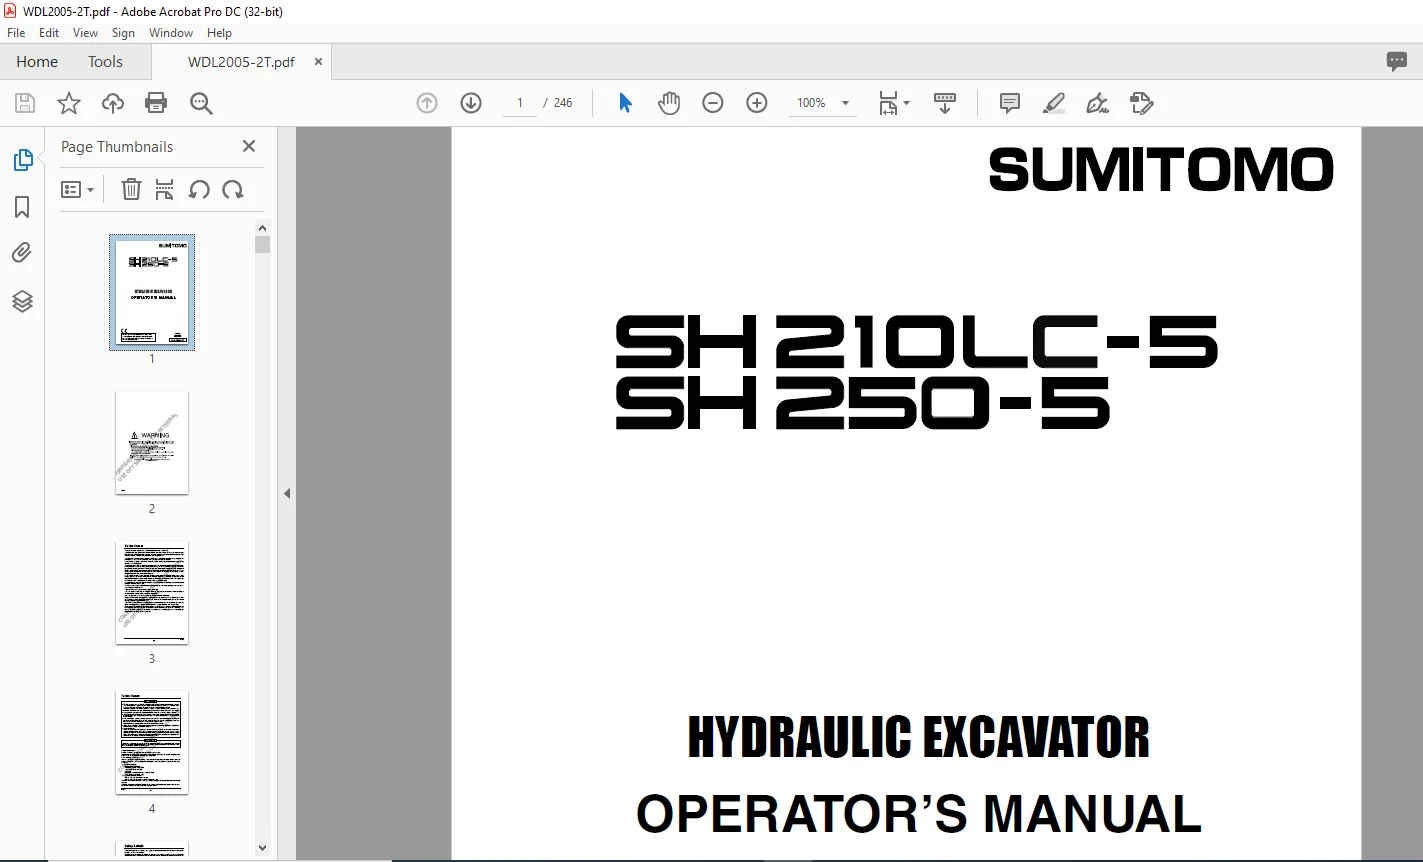Open the Bookmarks panel icon
The image size is (1423, 862).
point(22,207)
